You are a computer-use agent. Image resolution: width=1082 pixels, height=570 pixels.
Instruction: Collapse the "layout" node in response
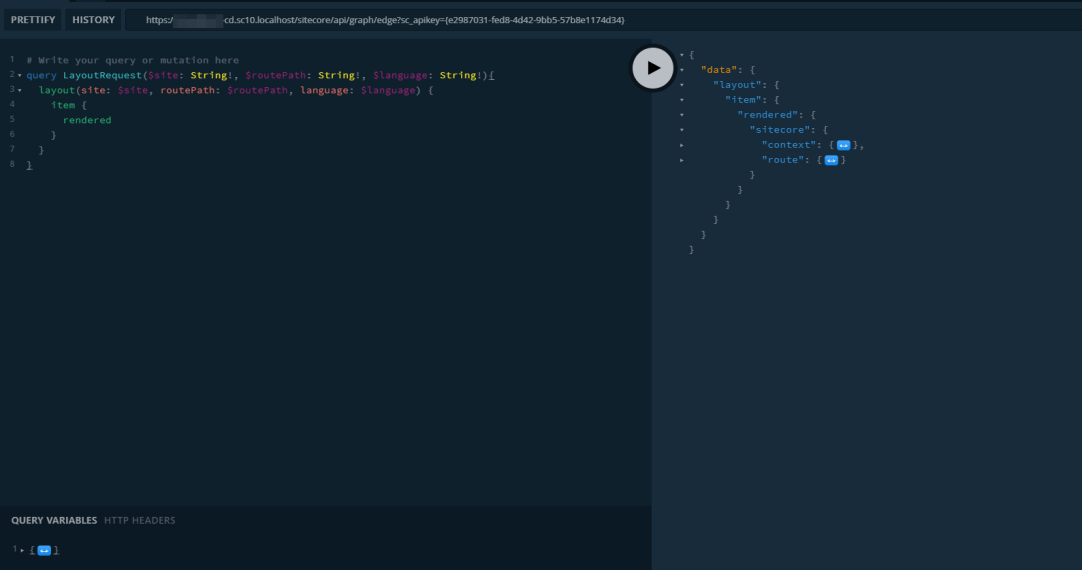[681, 85]
